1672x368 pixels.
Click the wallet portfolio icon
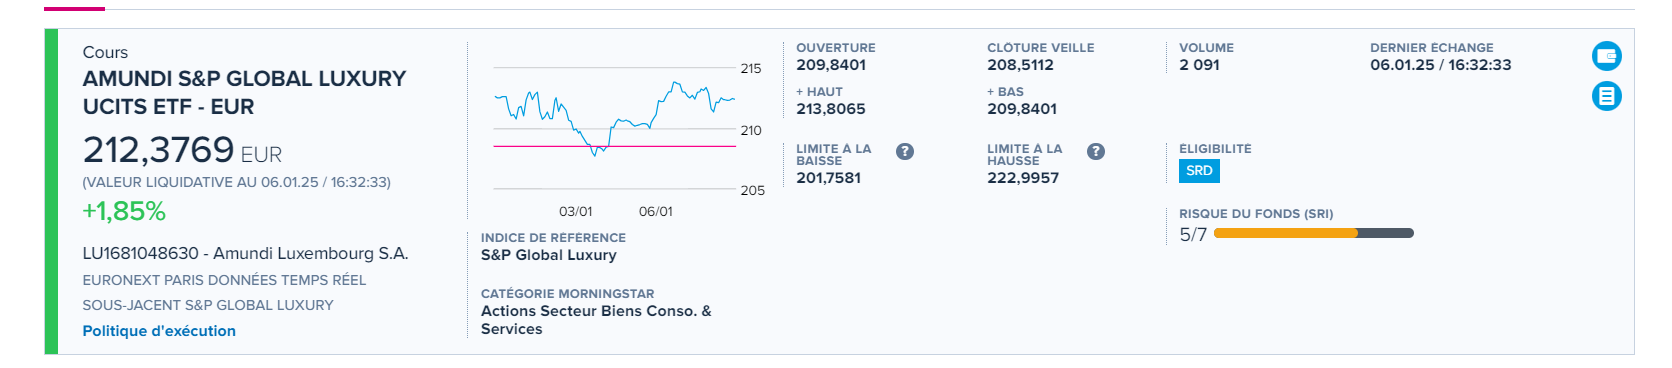click(x=1607, y=56)
